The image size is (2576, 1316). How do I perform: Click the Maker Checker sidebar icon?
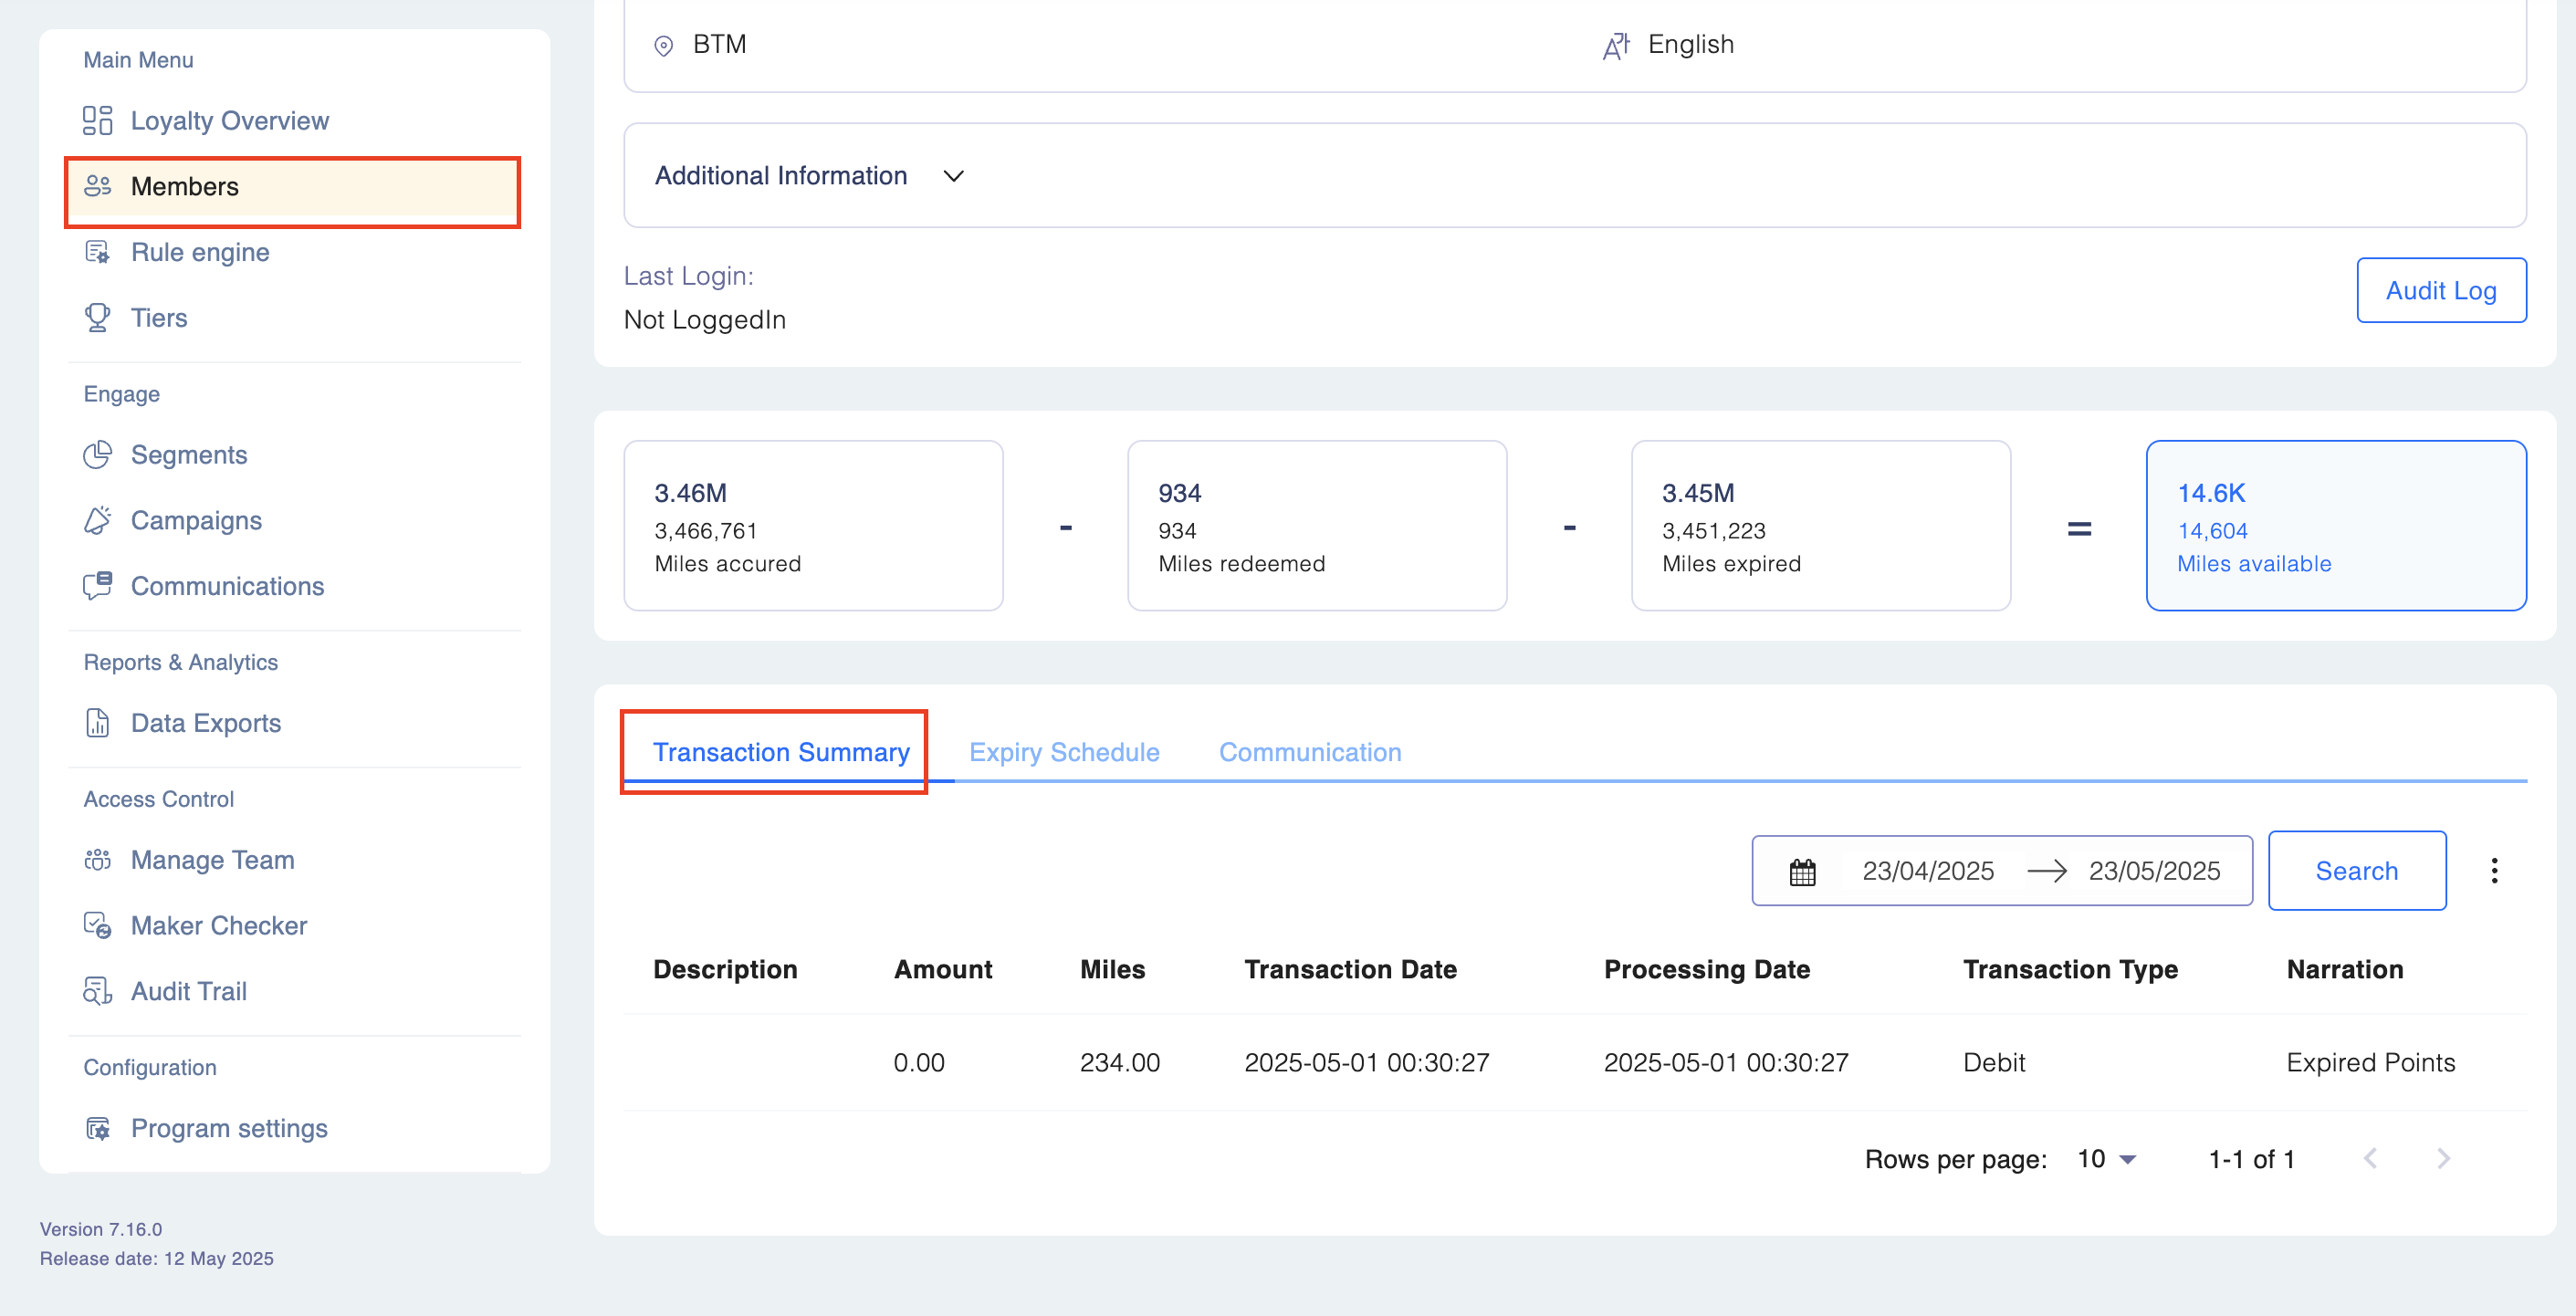click(97, 926)
